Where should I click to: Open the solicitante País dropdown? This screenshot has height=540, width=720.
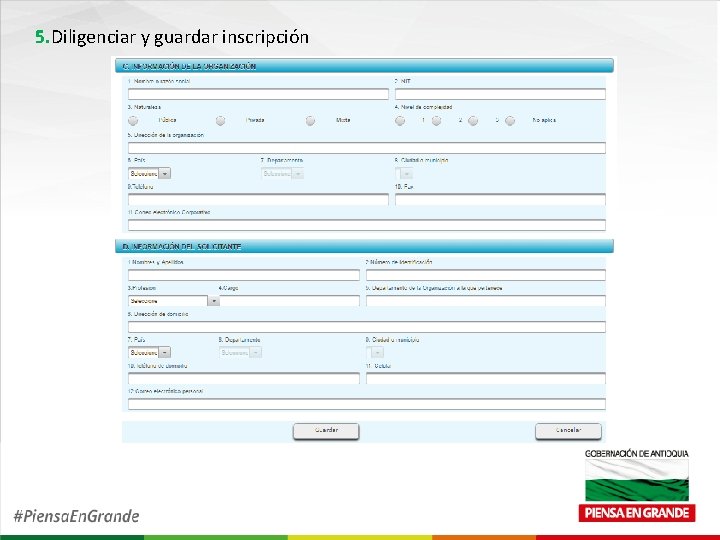(149, 352)
